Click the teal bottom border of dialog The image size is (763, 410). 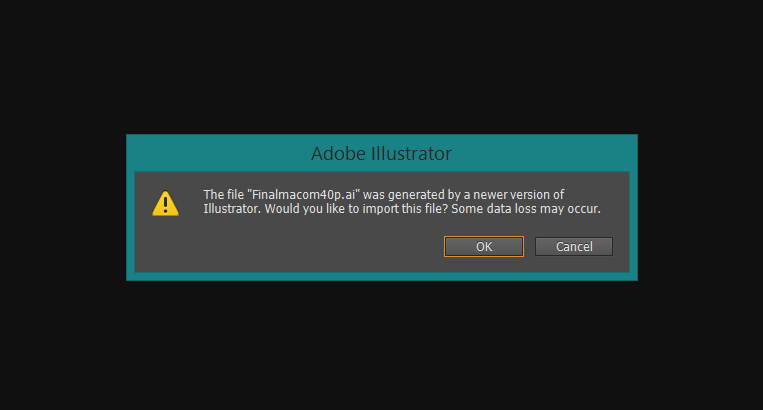coord(381,276)
